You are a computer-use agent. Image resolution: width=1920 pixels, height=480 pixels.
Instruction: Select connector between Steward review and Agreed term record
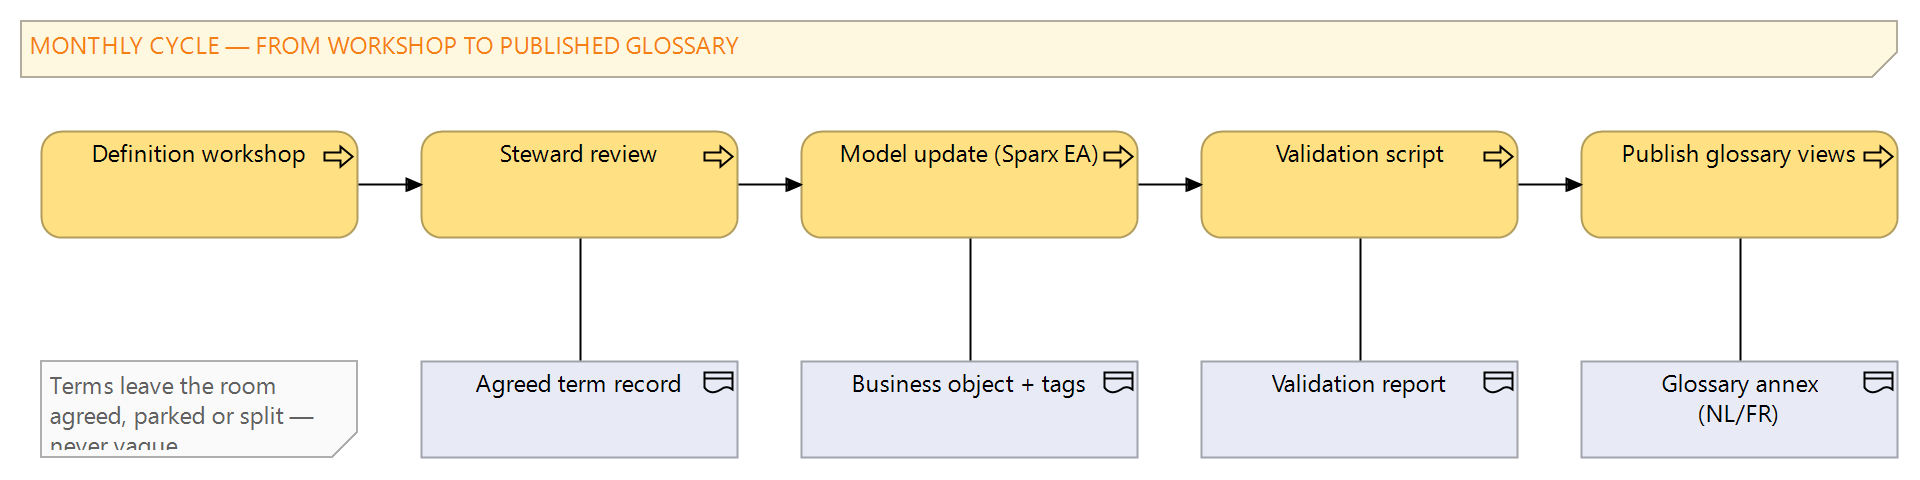[x=580, y=299]
